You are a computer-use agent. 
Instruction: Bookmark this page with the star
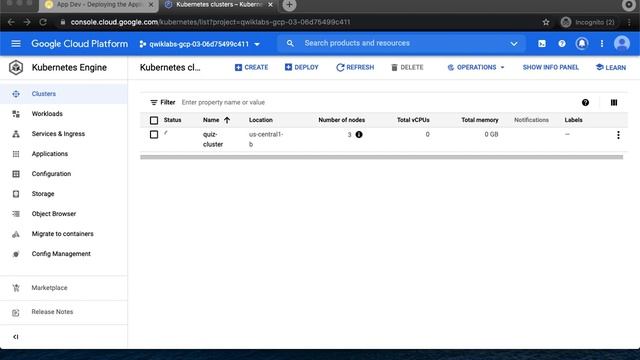(x=546, y=22)
